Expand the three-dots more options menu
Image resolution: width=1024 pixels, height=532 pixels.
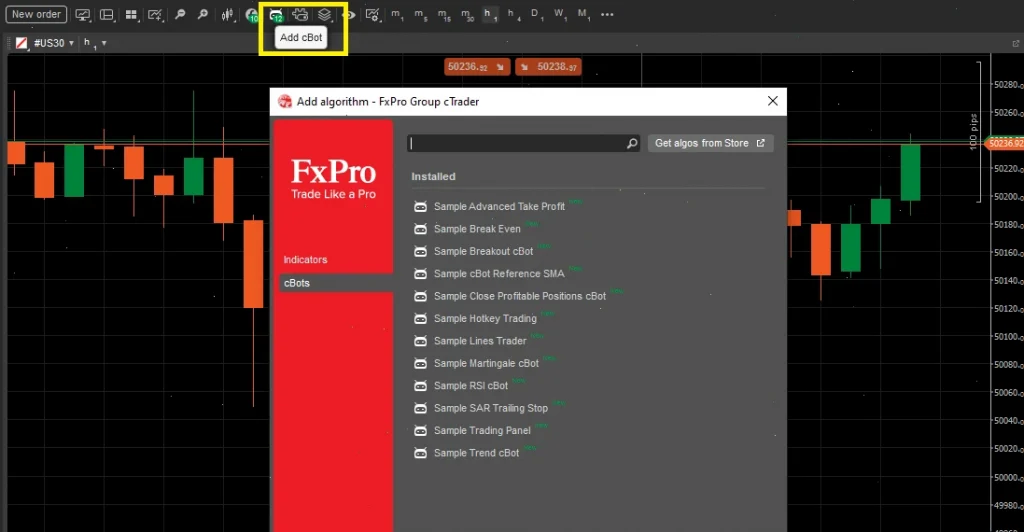point(607,14)
